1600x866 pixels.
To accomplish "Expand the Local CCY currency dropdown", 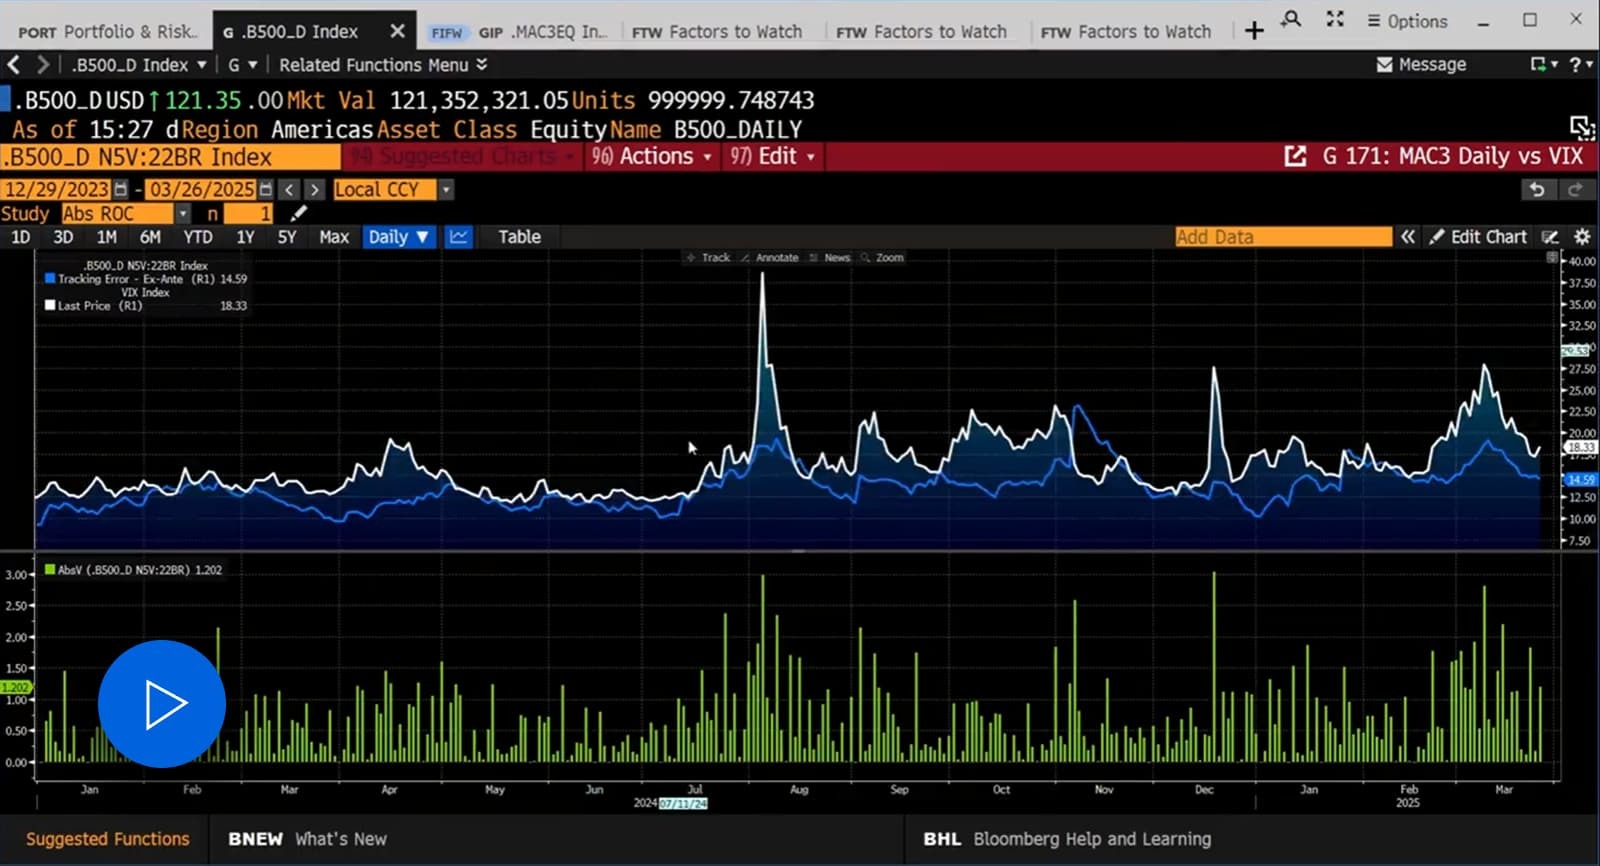I will [446, 189].
